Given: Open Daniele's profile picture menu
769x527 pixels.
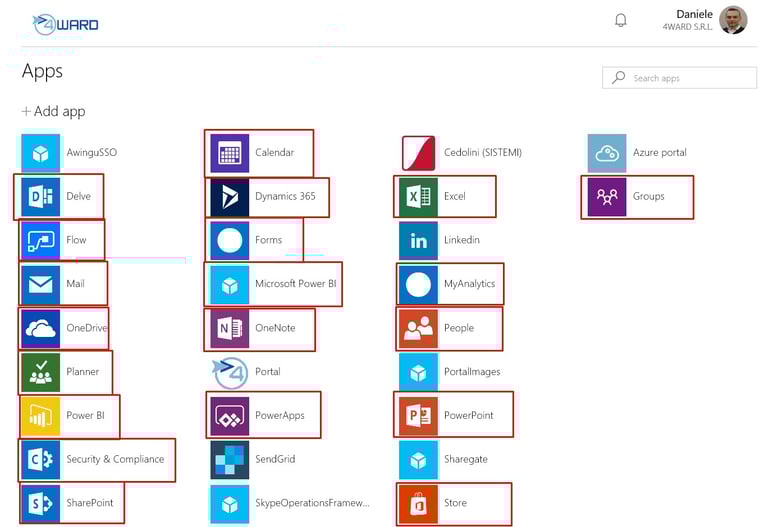Looking at the screenshot, I should point(733,20).
